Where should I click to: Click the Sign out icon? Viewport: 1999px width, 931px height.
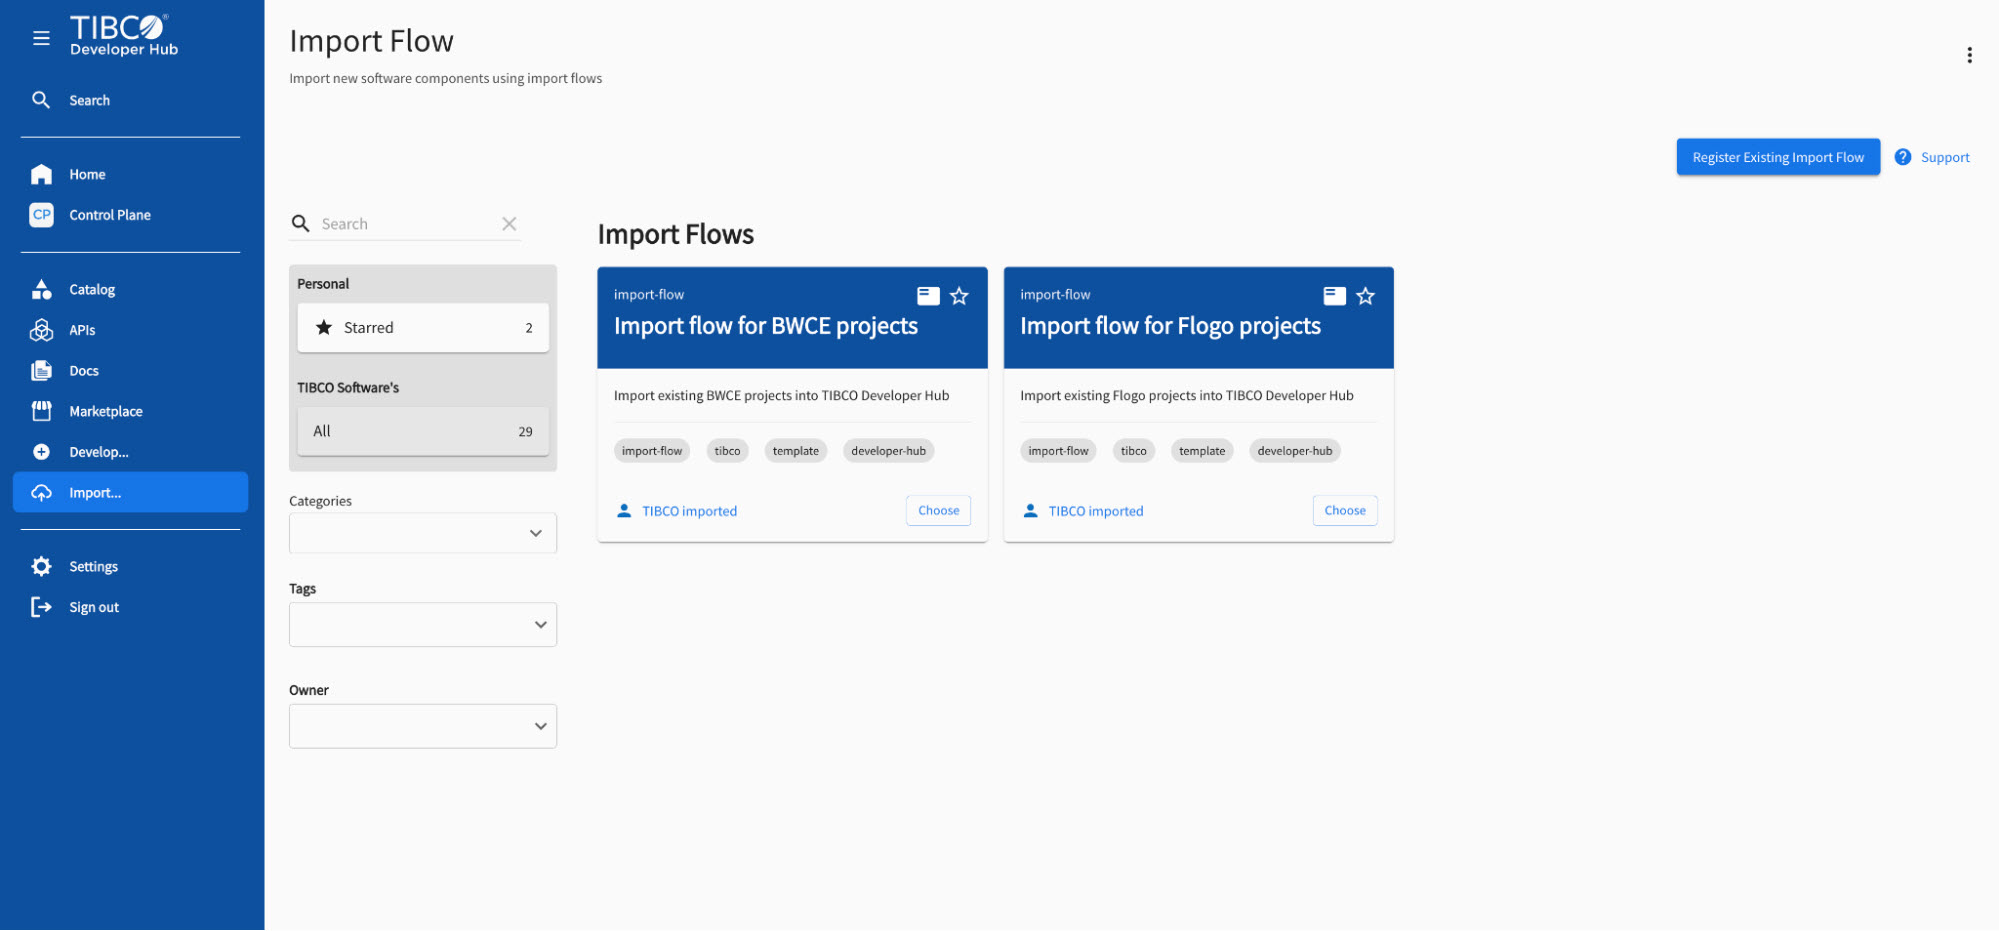(41, 607)
